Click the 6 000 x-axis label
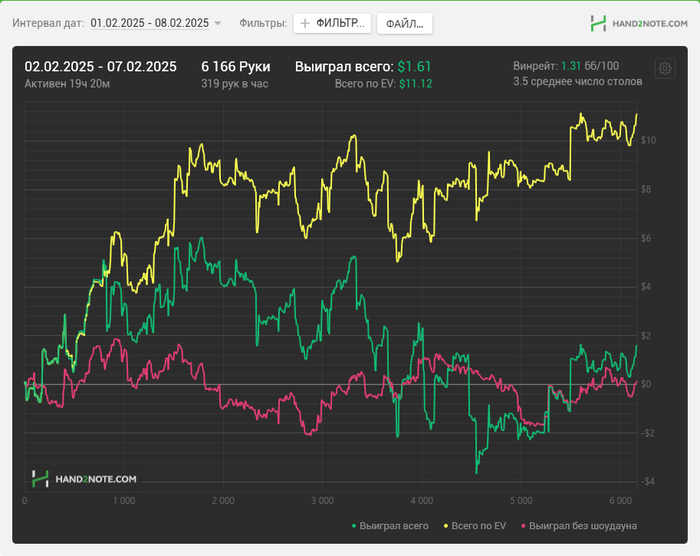This screenshot has width=700, height=556. tap(621, 501)
